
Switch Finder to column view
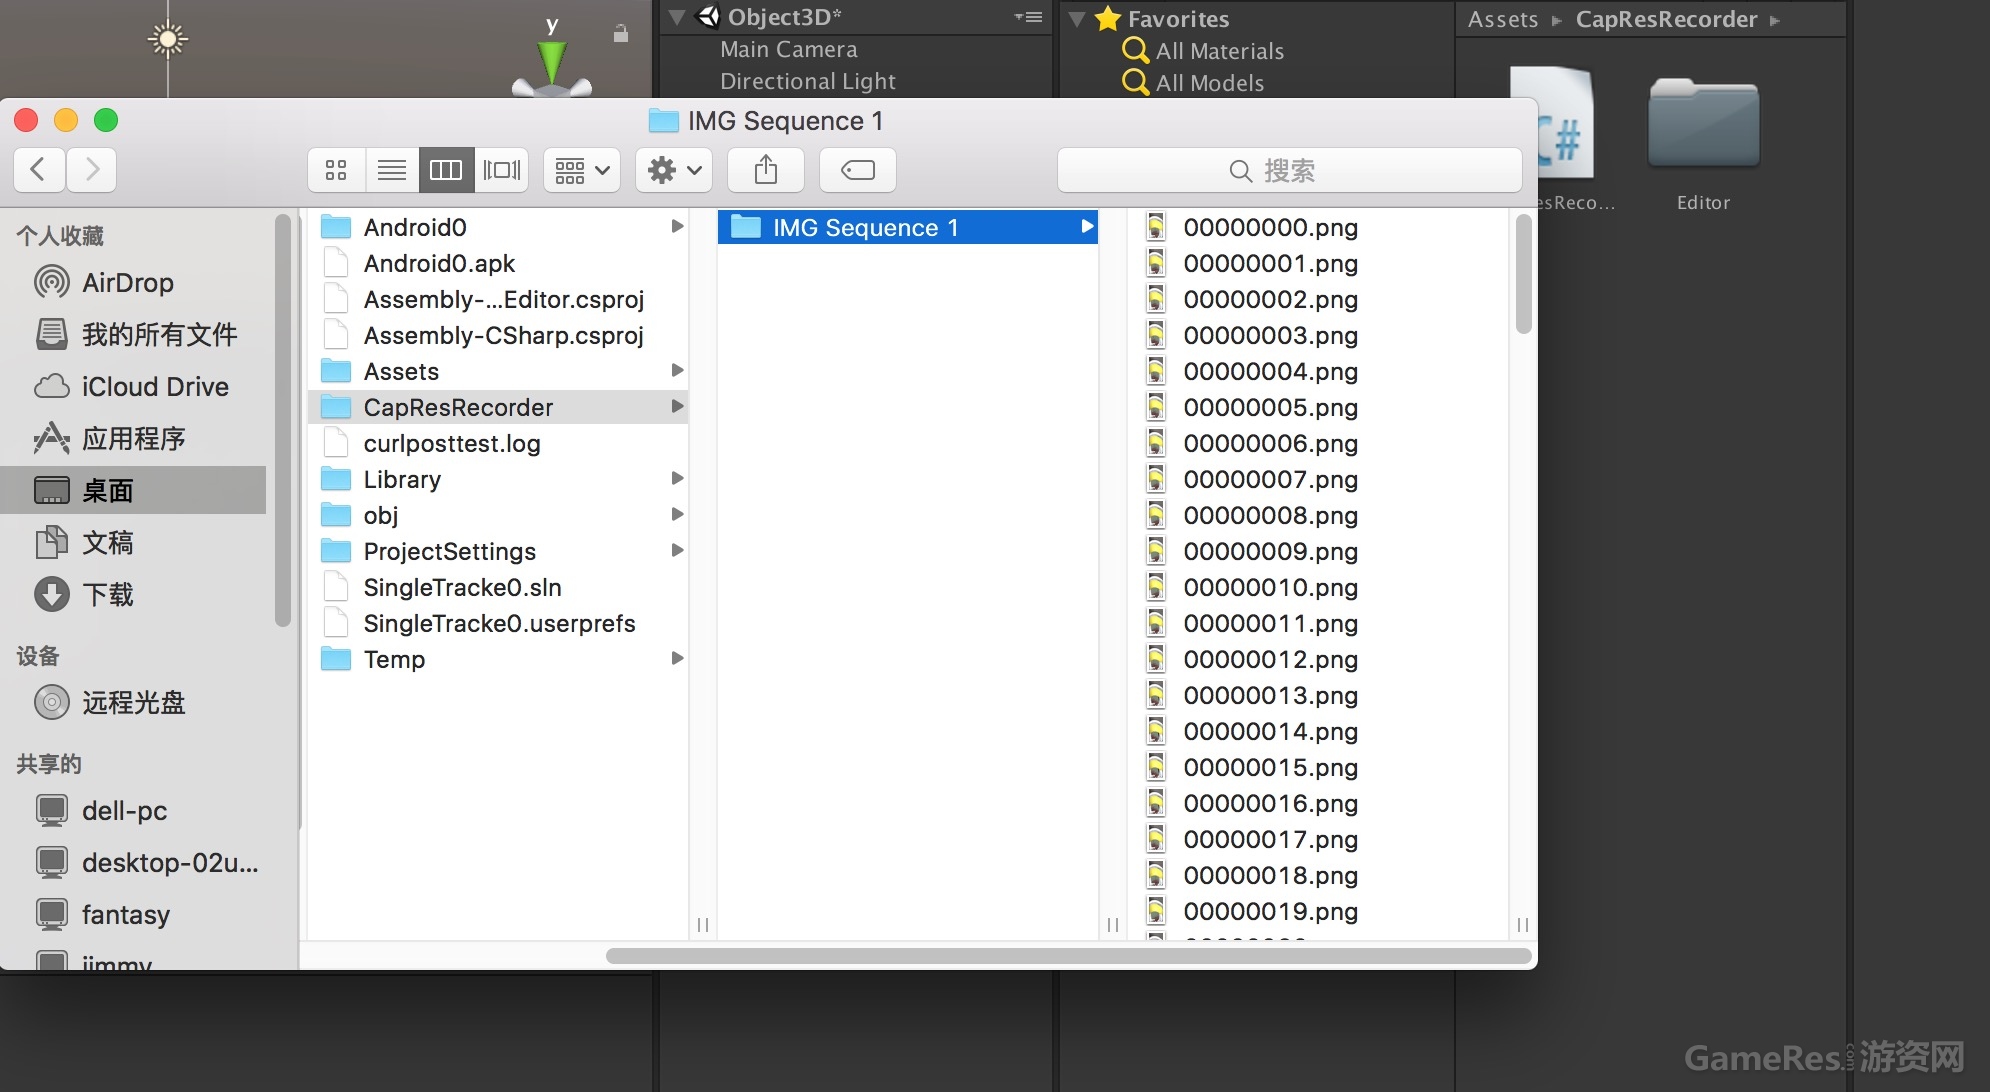446,170
